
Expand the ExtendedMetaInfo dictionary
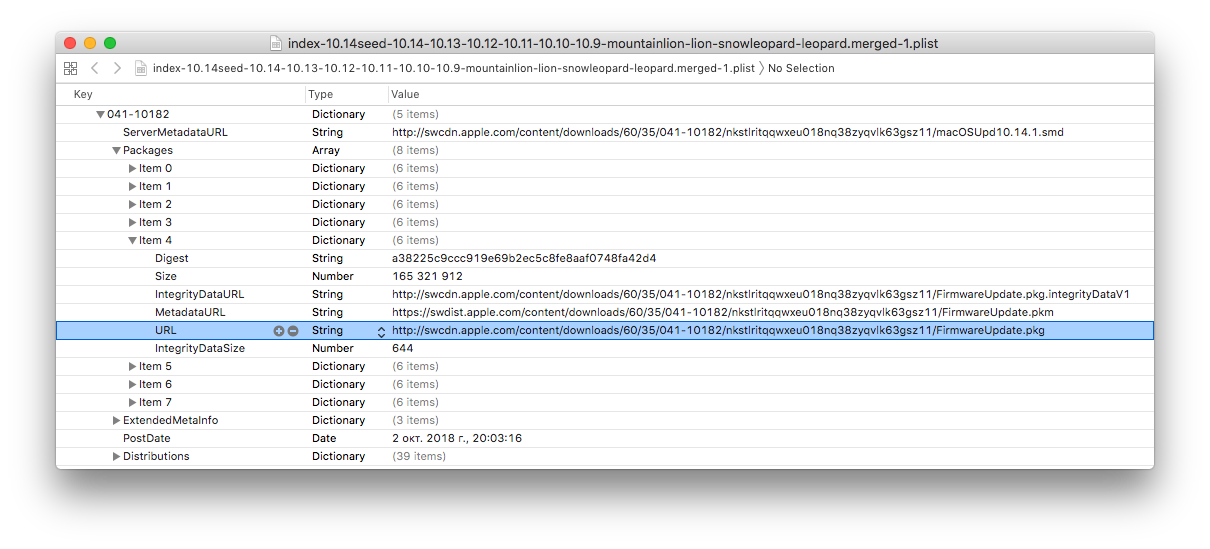point(116,421)
